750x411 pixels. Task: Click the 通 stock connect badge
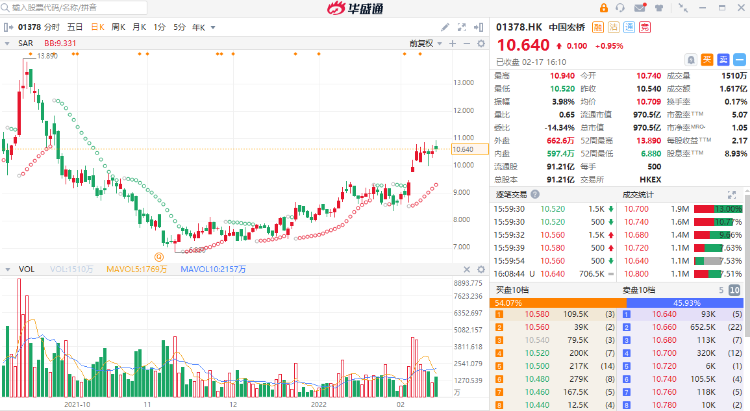[629, 27]
